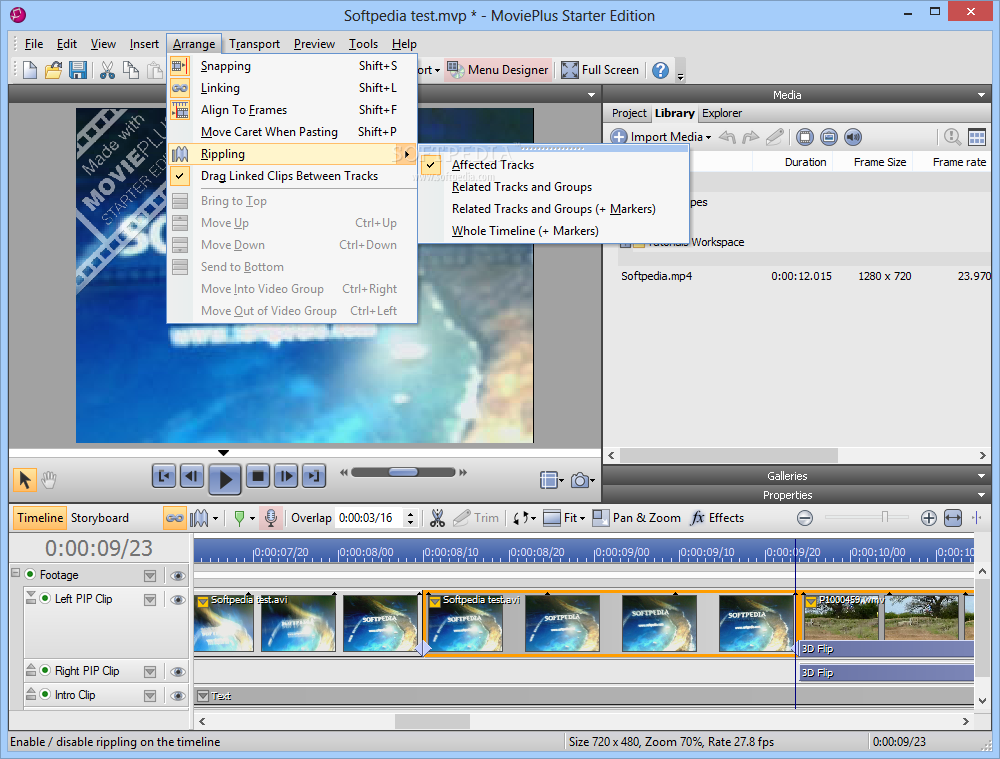Switch to the Explorer tab in Media

(x=722, y=113)
